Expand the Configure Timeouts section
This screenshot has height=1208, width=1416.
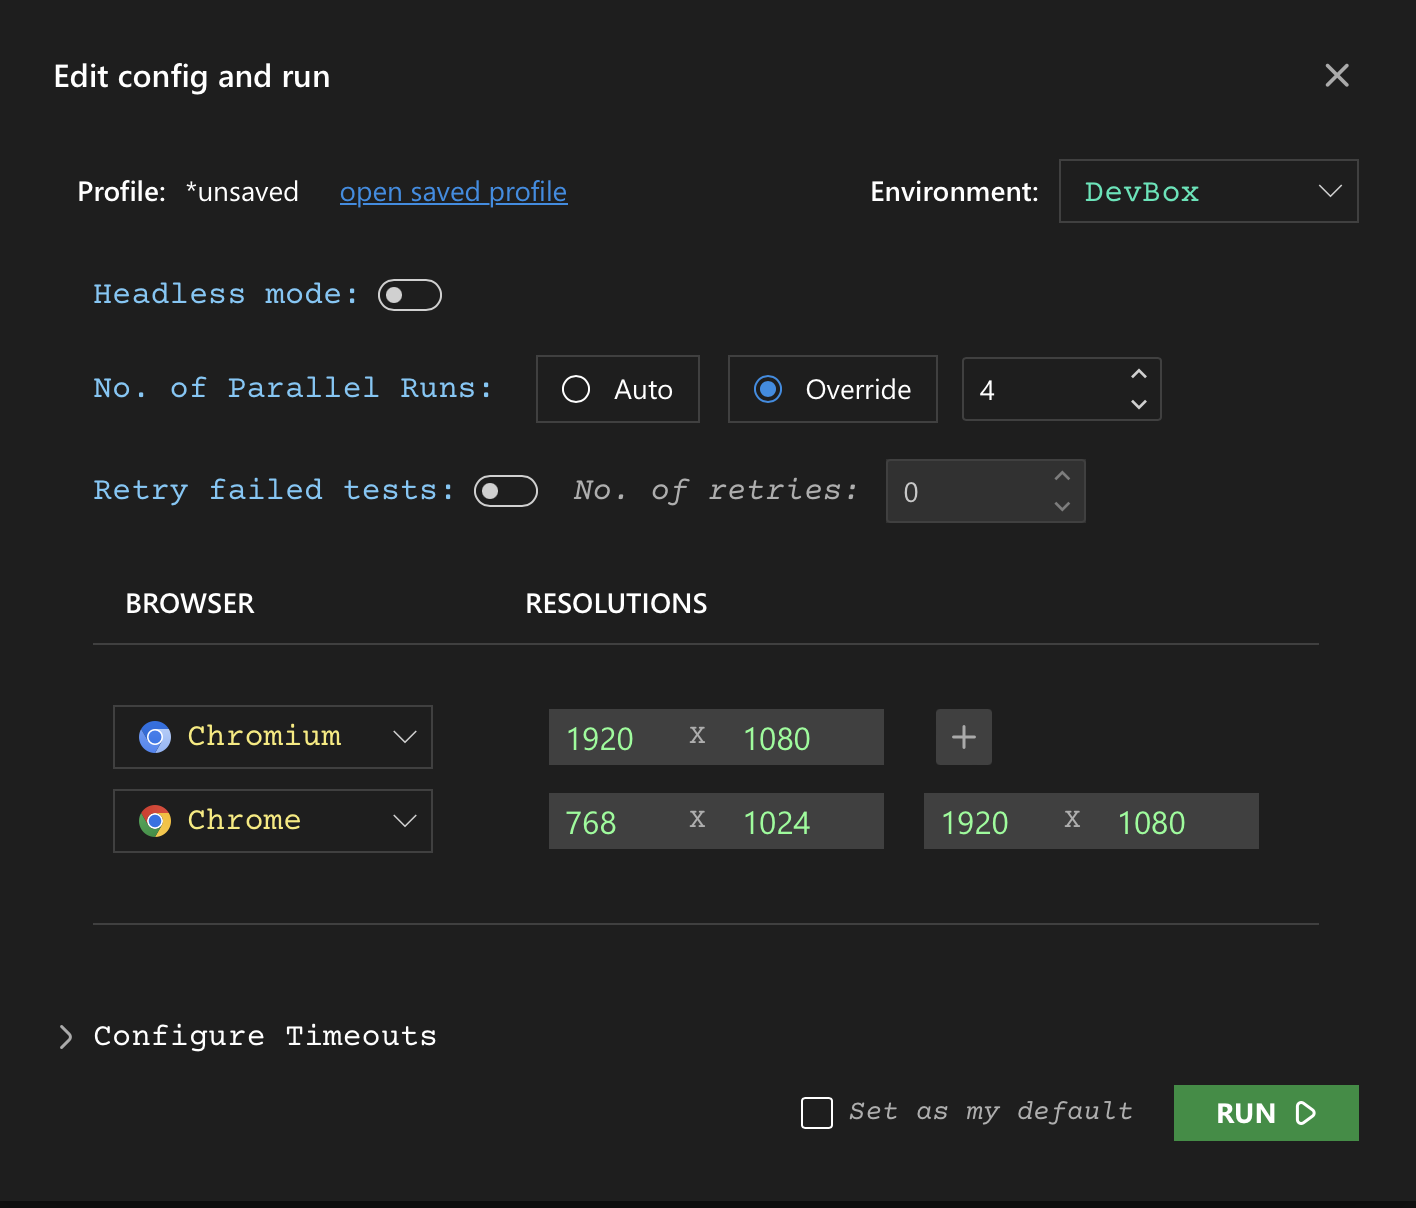coord(66,1036)
